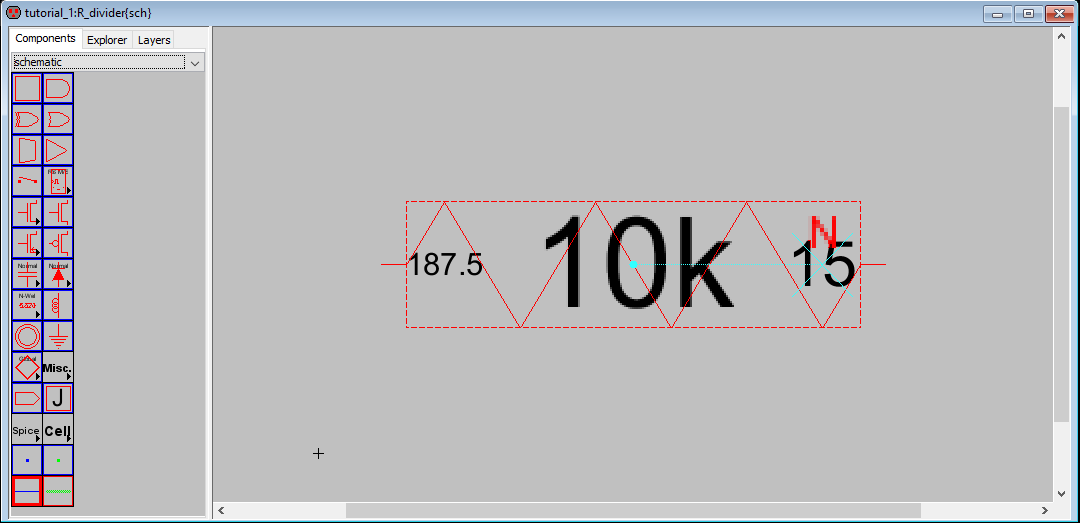Select the blue wire pin node
Viewport: 1080px width, 523px height.
(27, 460)
